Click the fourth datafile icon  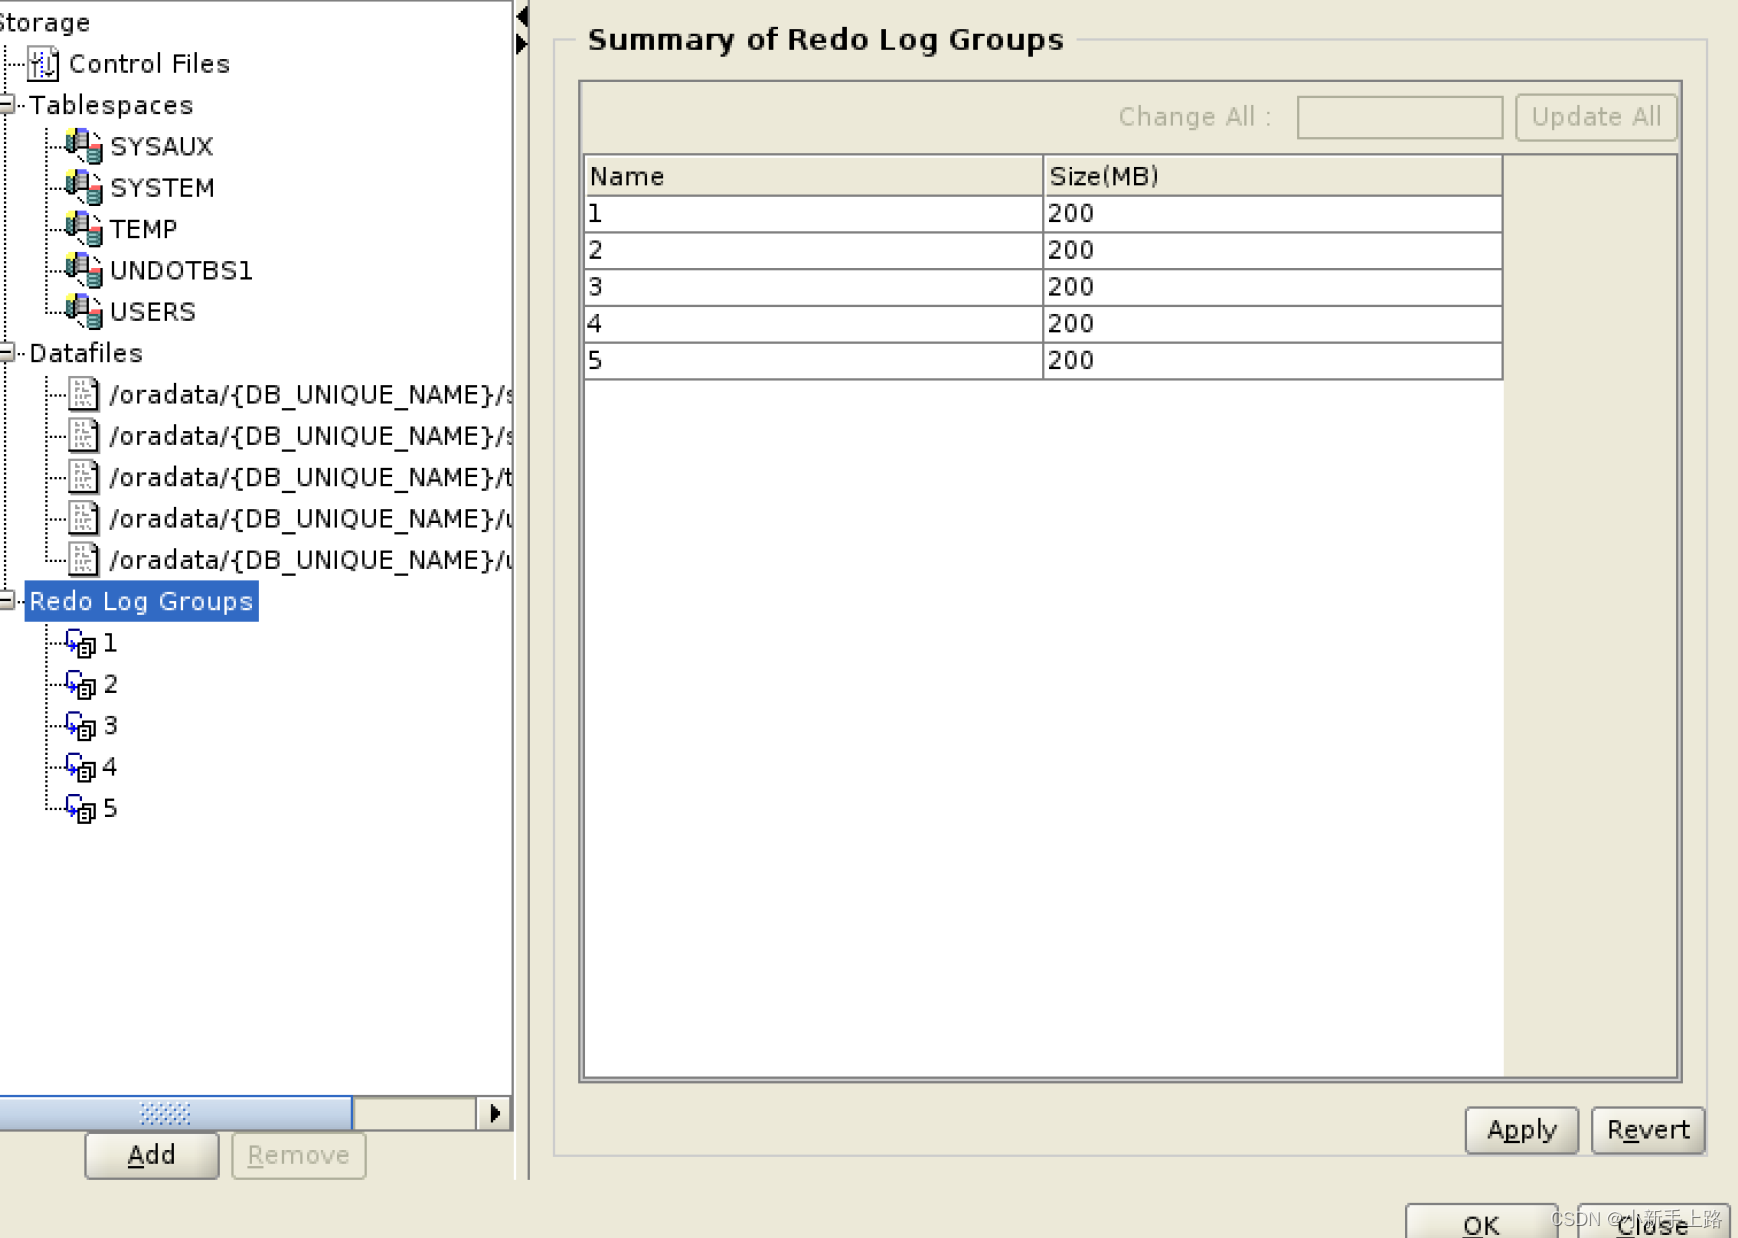coord(83,518)
